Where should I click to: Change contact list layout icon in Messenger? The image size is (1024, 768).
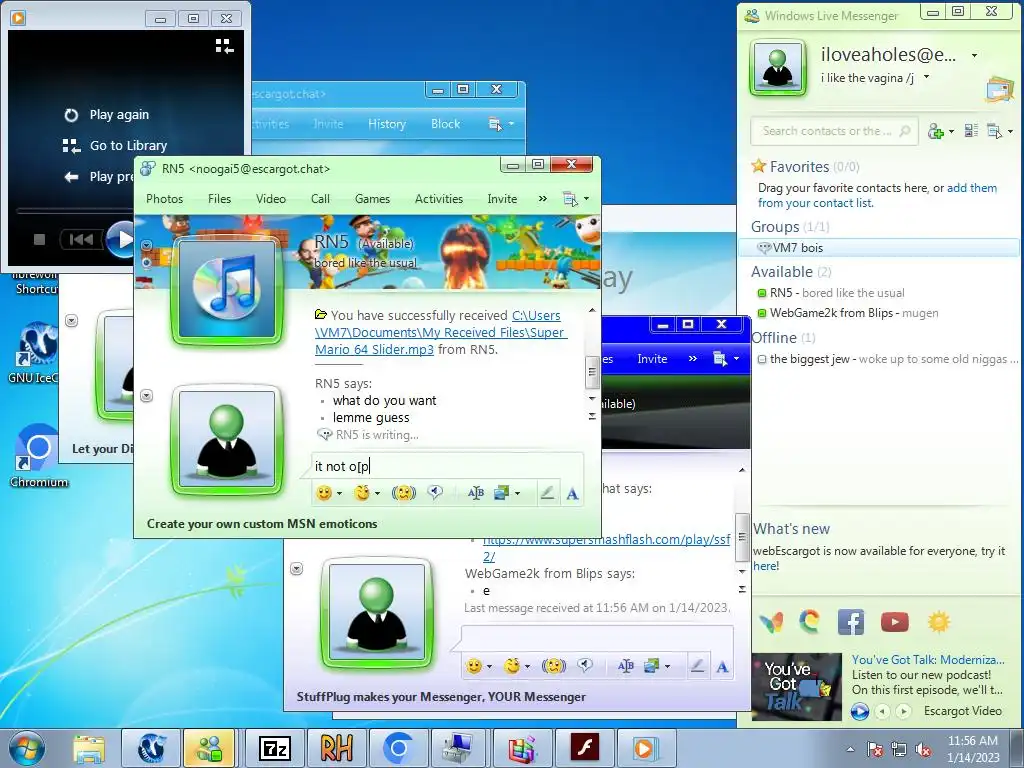pos(971,131)
